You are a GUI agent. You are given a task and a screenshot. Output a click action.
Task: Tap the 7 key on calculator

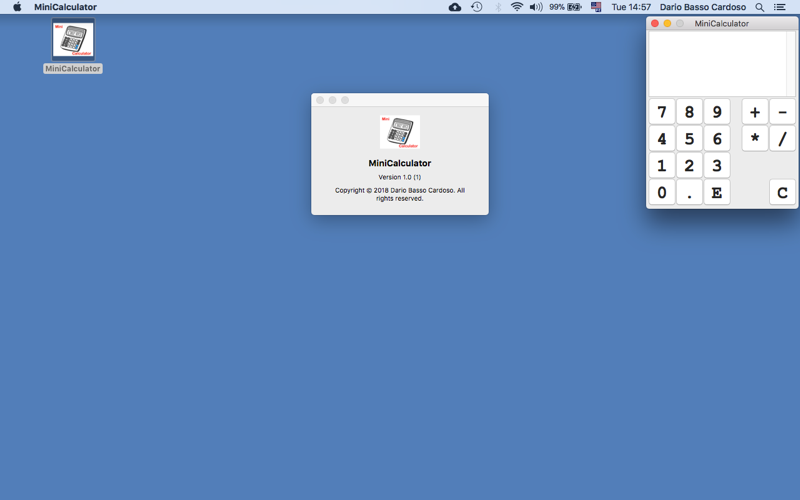662,112
